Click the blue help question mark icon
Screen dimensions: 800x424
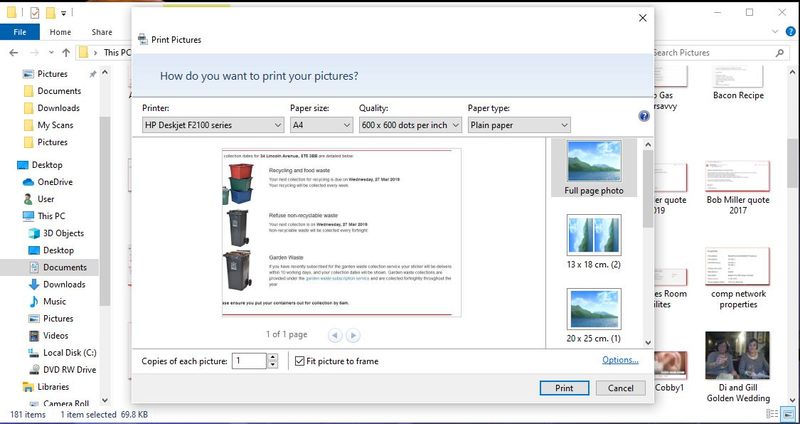pos(644,116)
